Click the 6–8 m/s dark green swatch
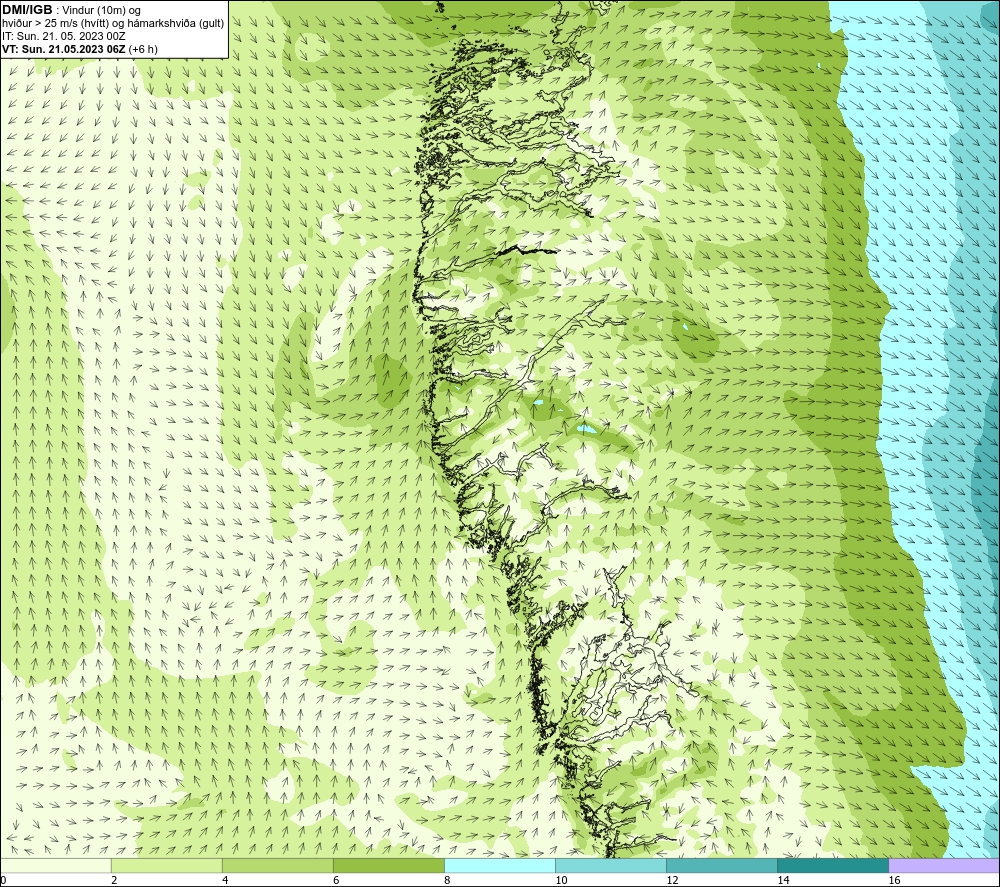1000x887 pixels. click(x=388, y=865)
